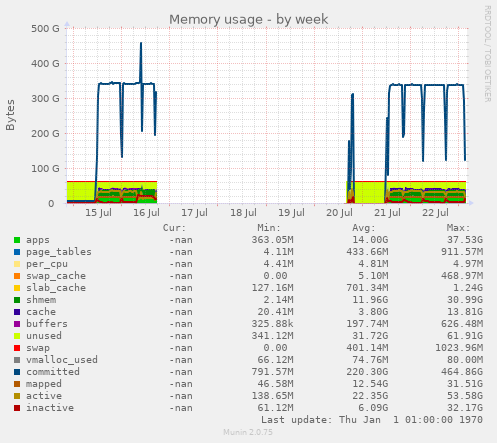This screenshot has width=497, height=443.
Task: Click the committed max value 464.86G
Action: tap(462, 372)
